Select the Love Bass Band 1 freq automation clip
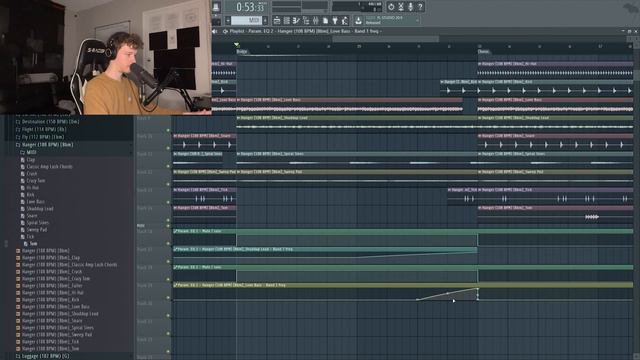The image size is (640, 360). (x=403, y=292)
